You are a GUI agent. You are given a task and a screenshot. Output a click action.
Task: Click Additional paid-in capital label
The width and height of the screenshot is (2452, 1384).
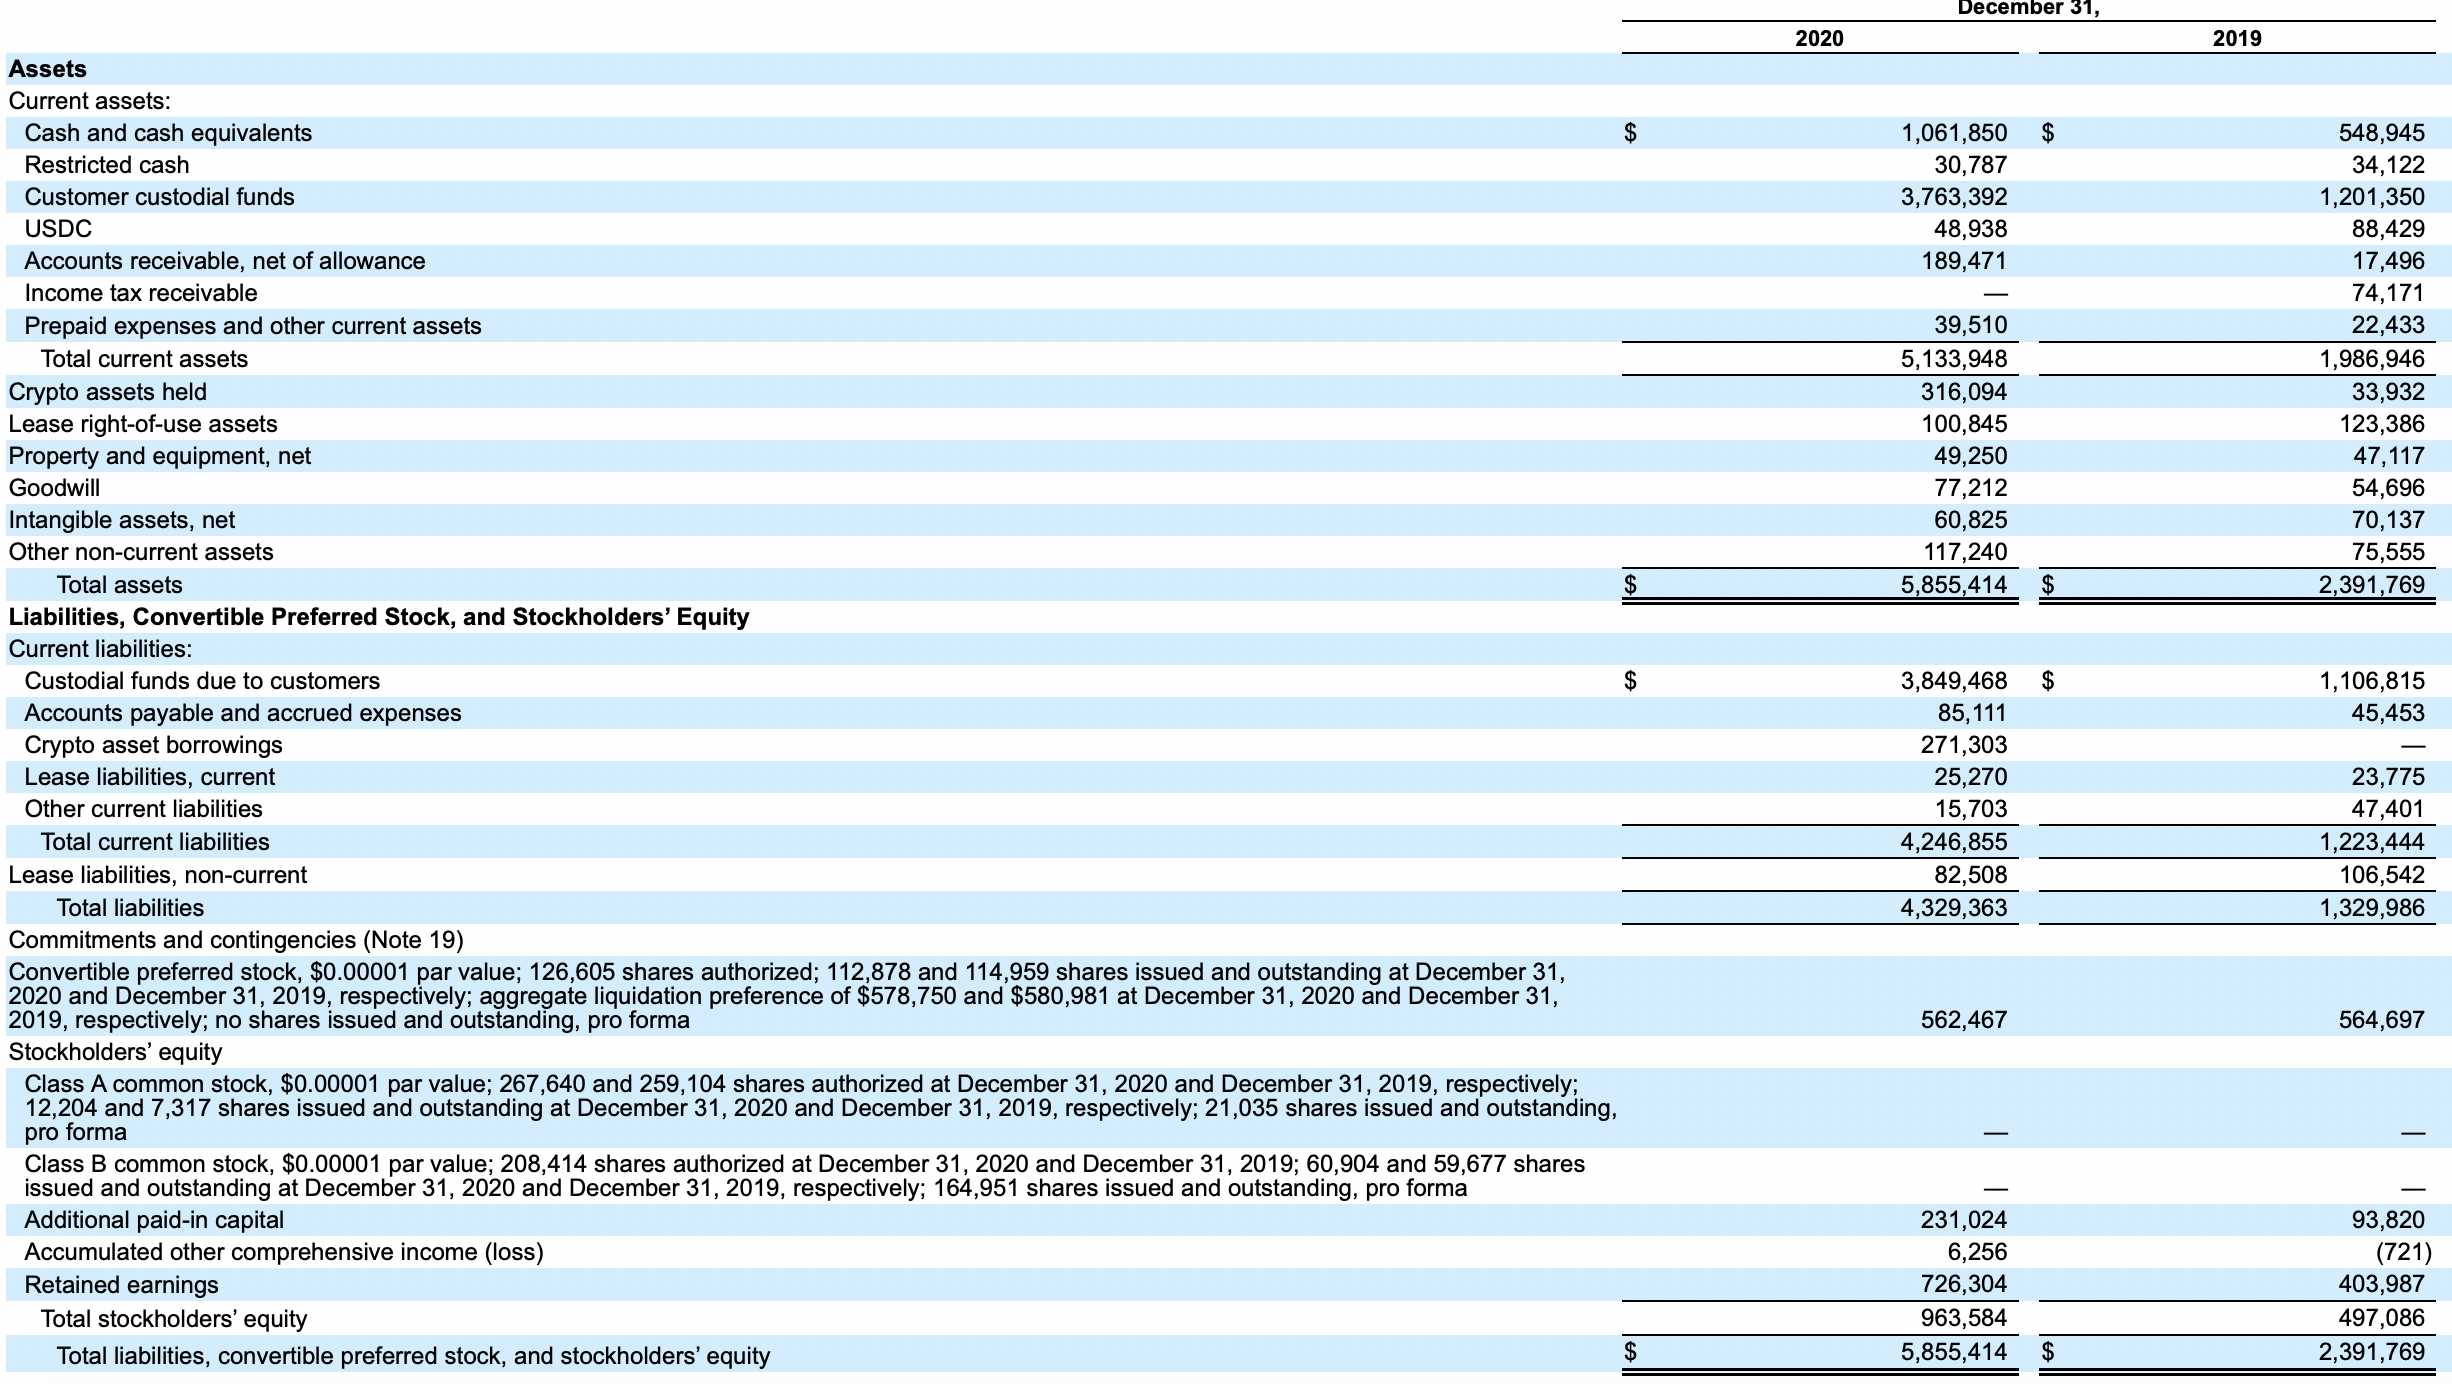coord(154,1220)
